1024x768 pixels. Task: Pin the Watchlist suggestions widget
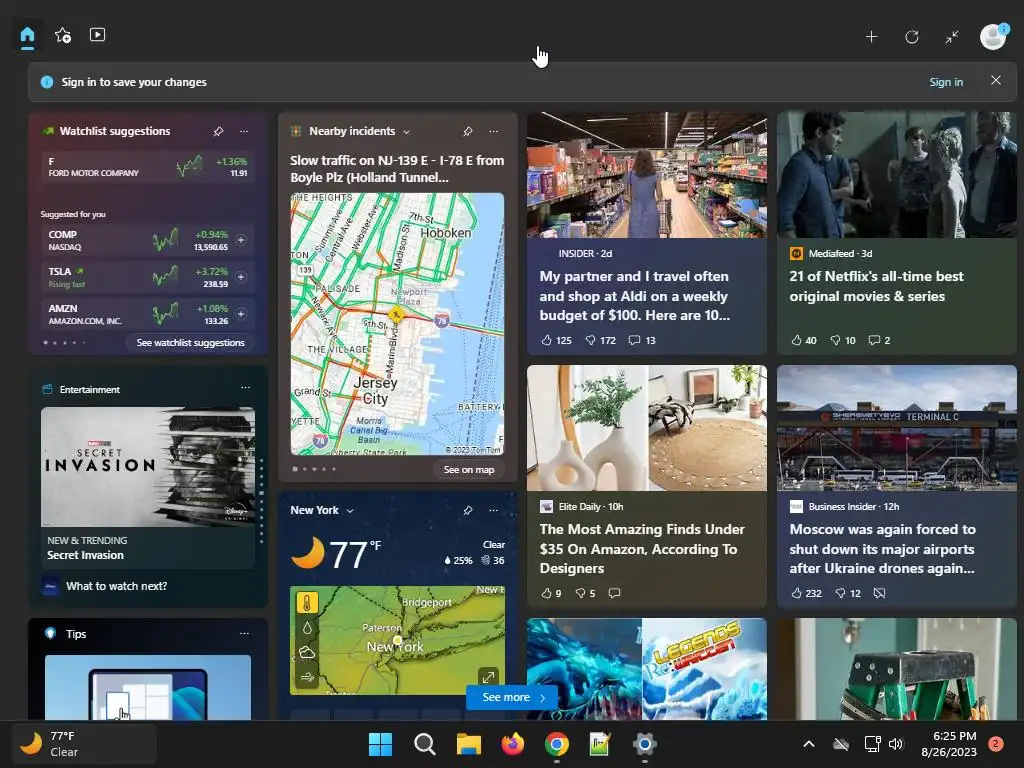(219, 131)
